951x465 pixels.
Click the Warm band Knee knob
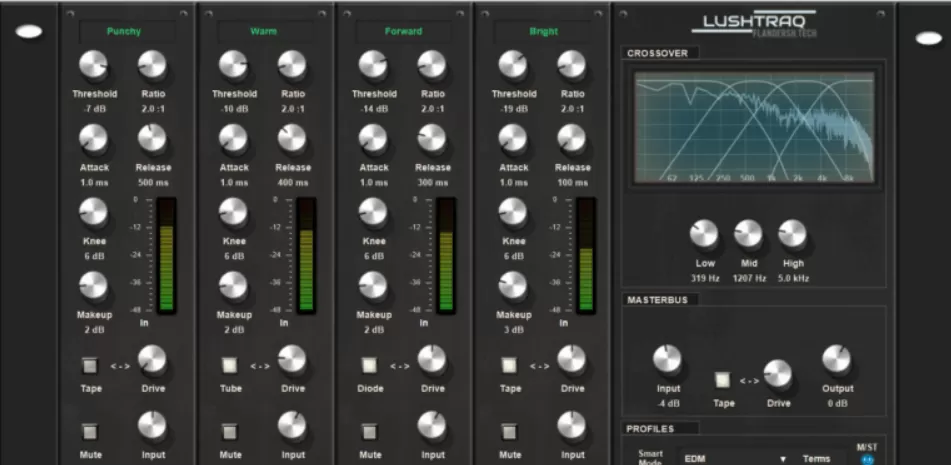[x=234, y=212]
